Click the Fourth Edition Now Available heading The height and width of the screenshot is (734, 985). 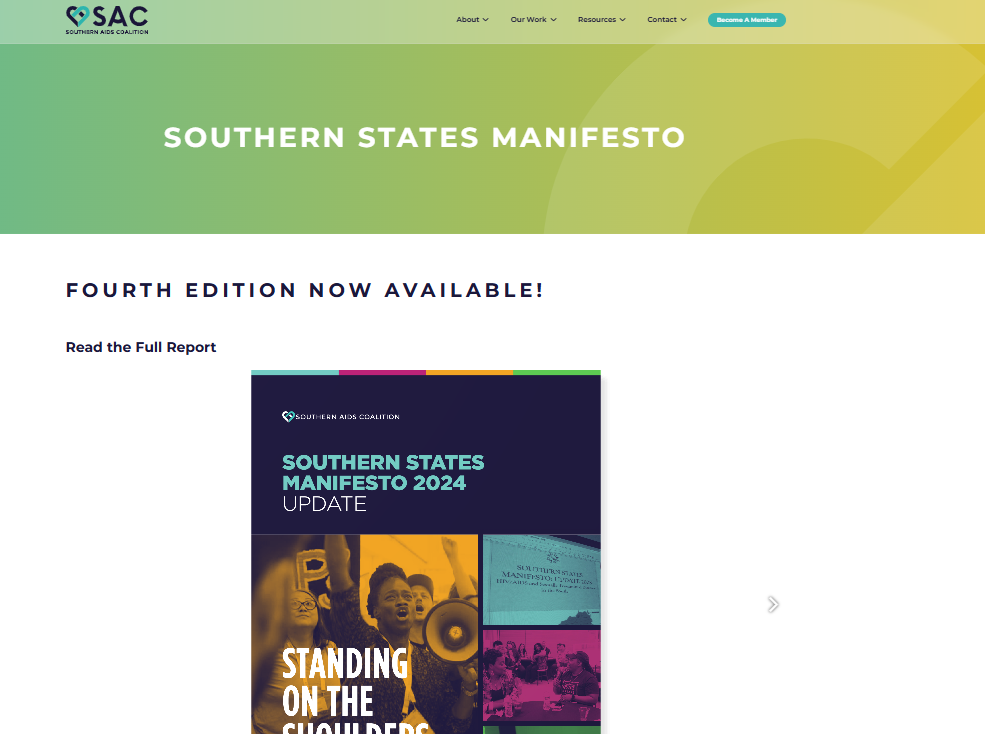coord(305,290)
